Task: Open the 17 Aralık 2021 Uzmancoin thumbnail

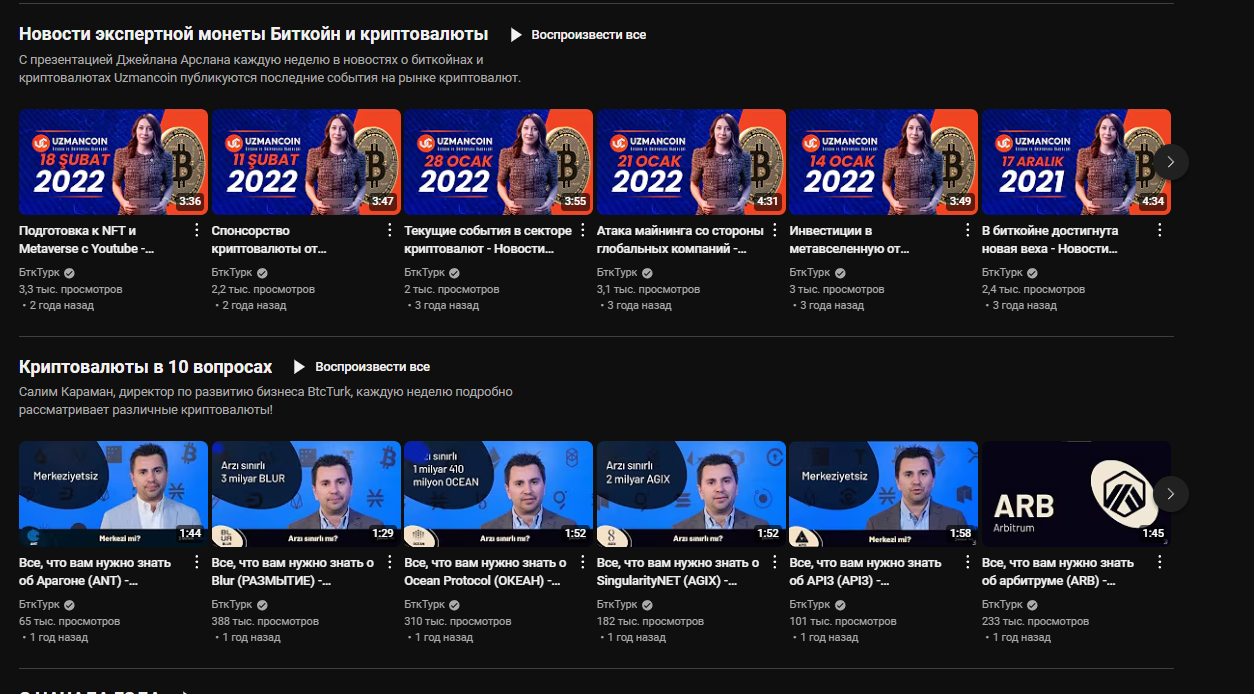Action: [x=1076, y=162]
